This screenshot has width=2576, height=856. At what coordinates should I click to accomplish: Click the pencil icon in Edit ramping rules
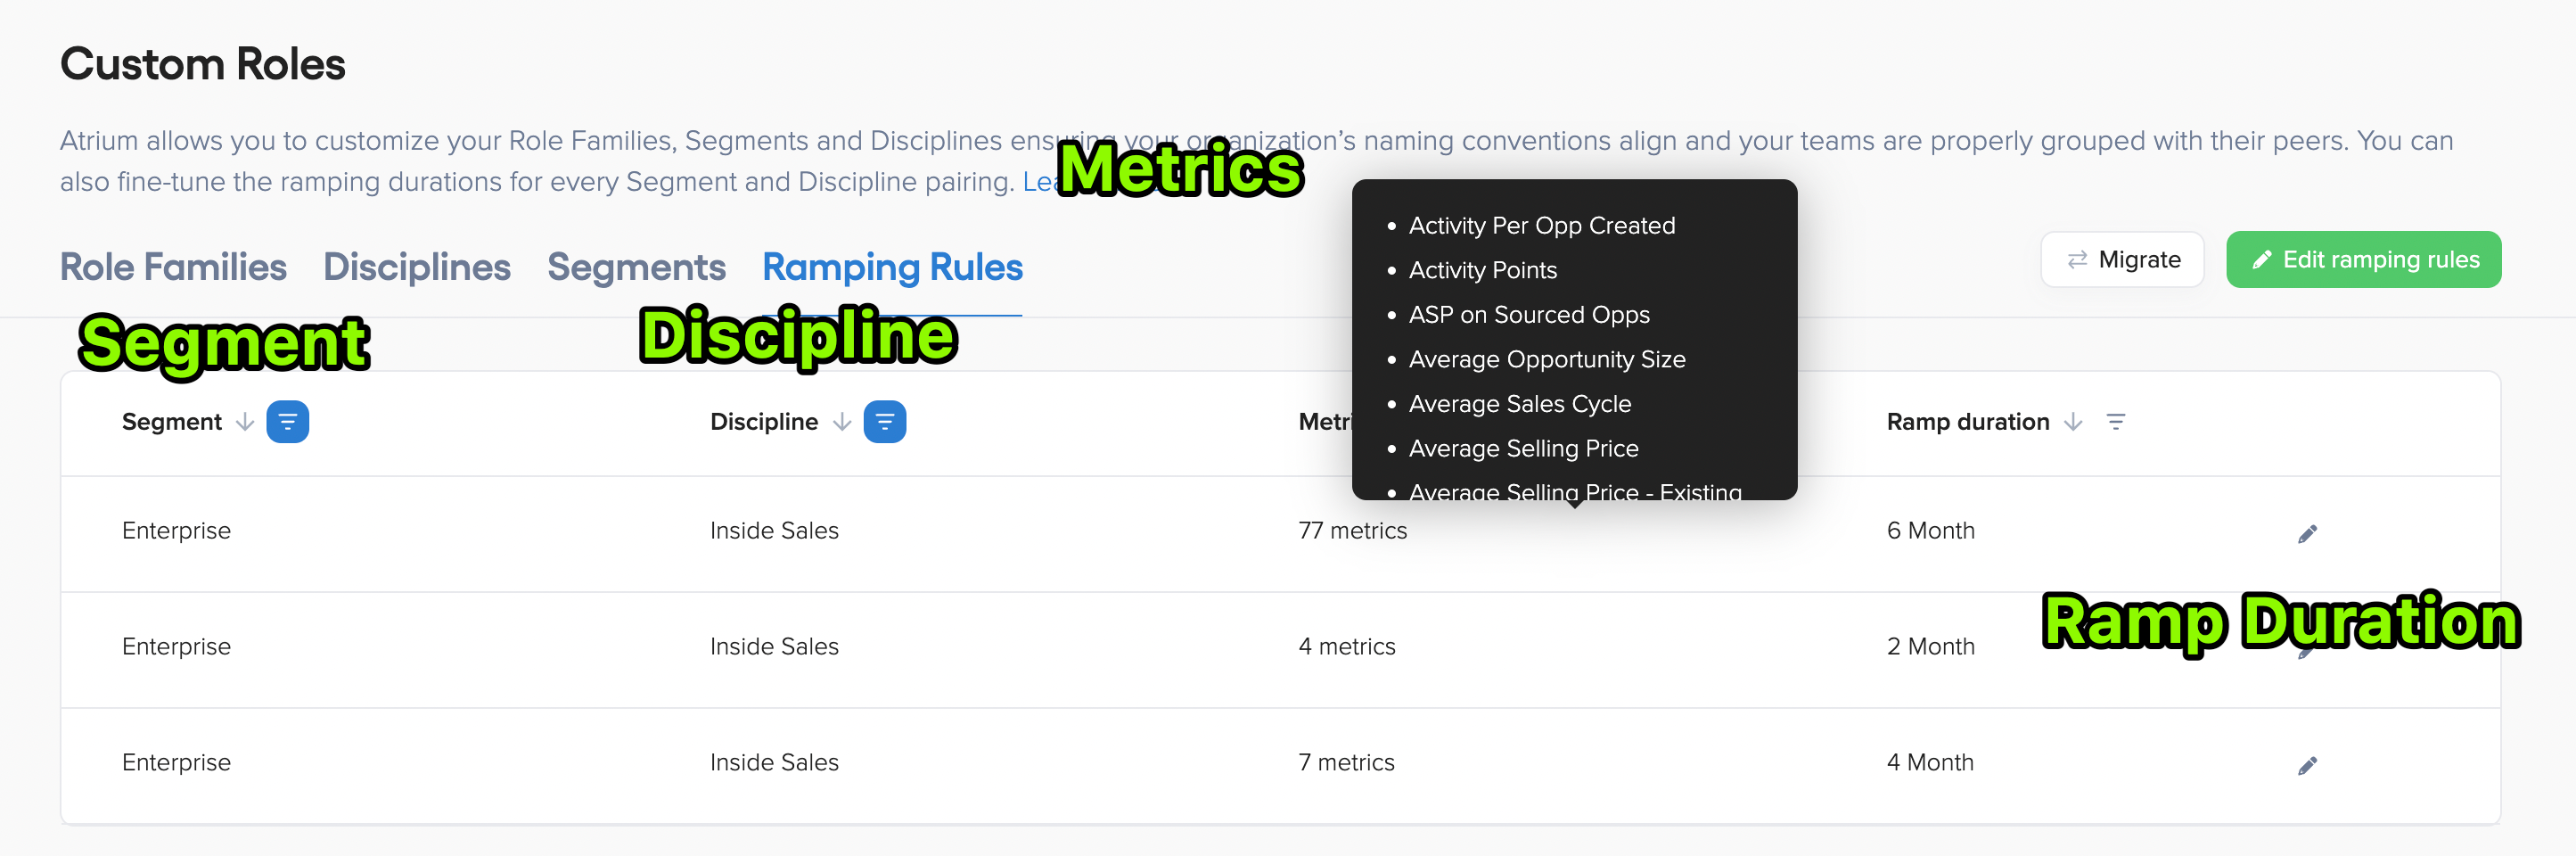(2264, 259)
